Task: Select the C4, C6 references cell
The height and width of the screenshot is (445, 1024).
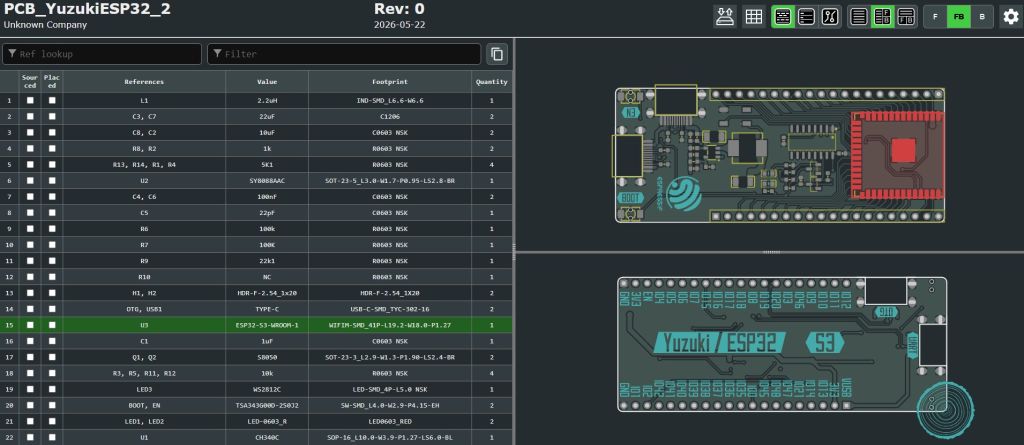Action: click(x=144, y=197)
